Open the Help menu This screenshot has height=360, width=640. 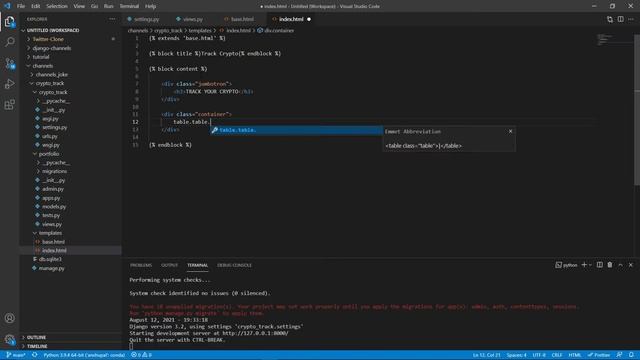pyautogui.click(x=150, y=6)
